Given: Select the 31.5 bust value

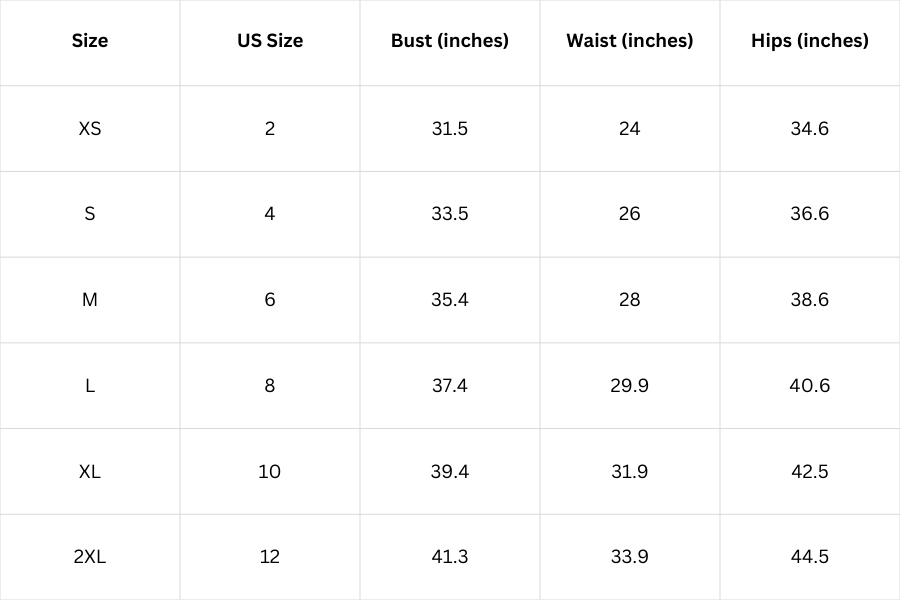Looking at the screenshot, I should pos(450,129).
